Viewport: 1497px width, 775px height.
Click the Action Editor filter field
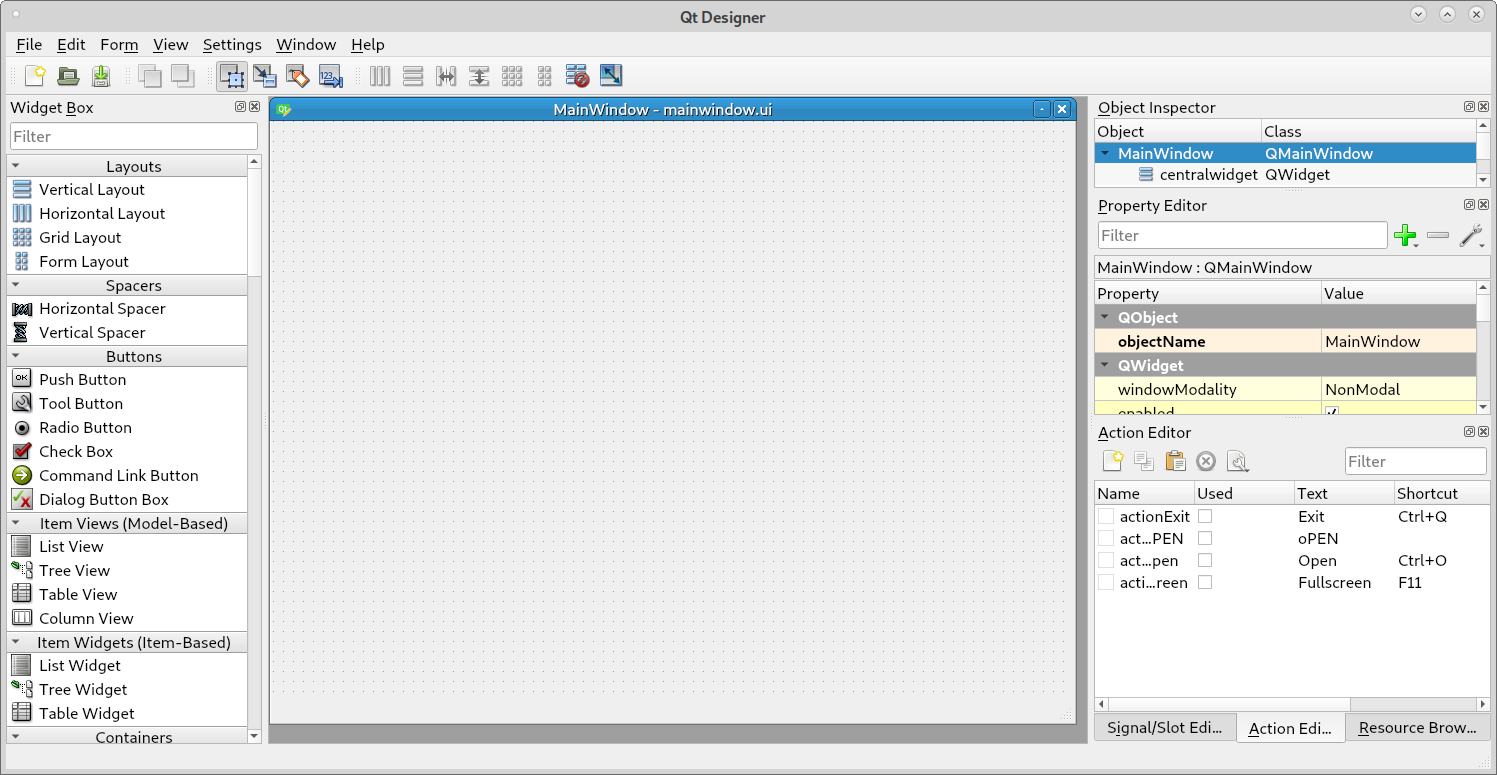point(1415,461)
